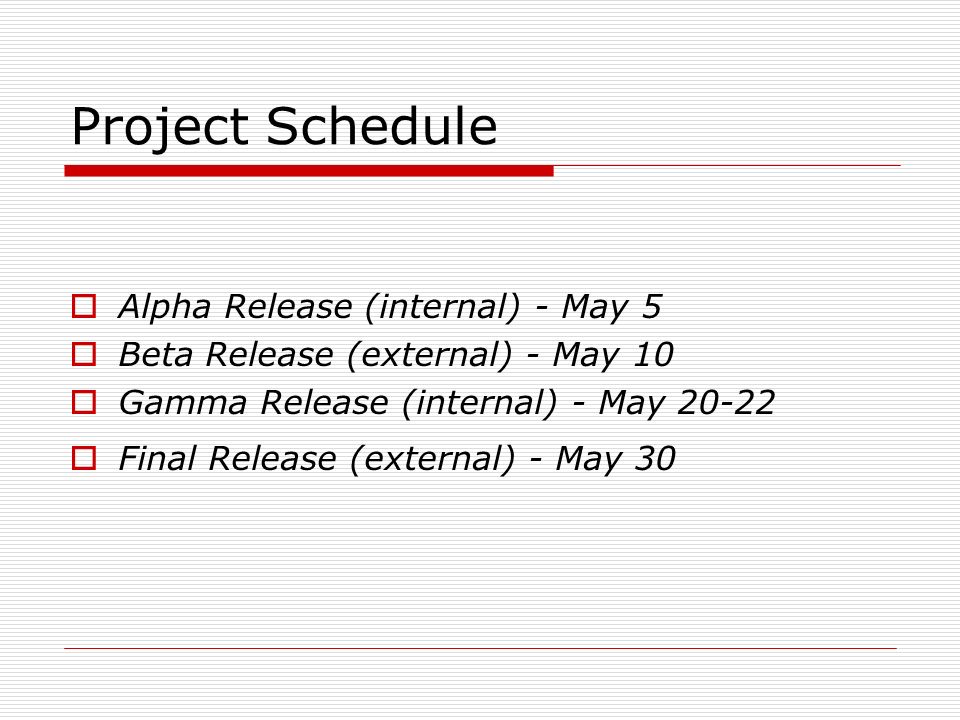The width and height of the screenshot is (960, 720).
Task: Select the thick red bar under the title
Action: 309,171
